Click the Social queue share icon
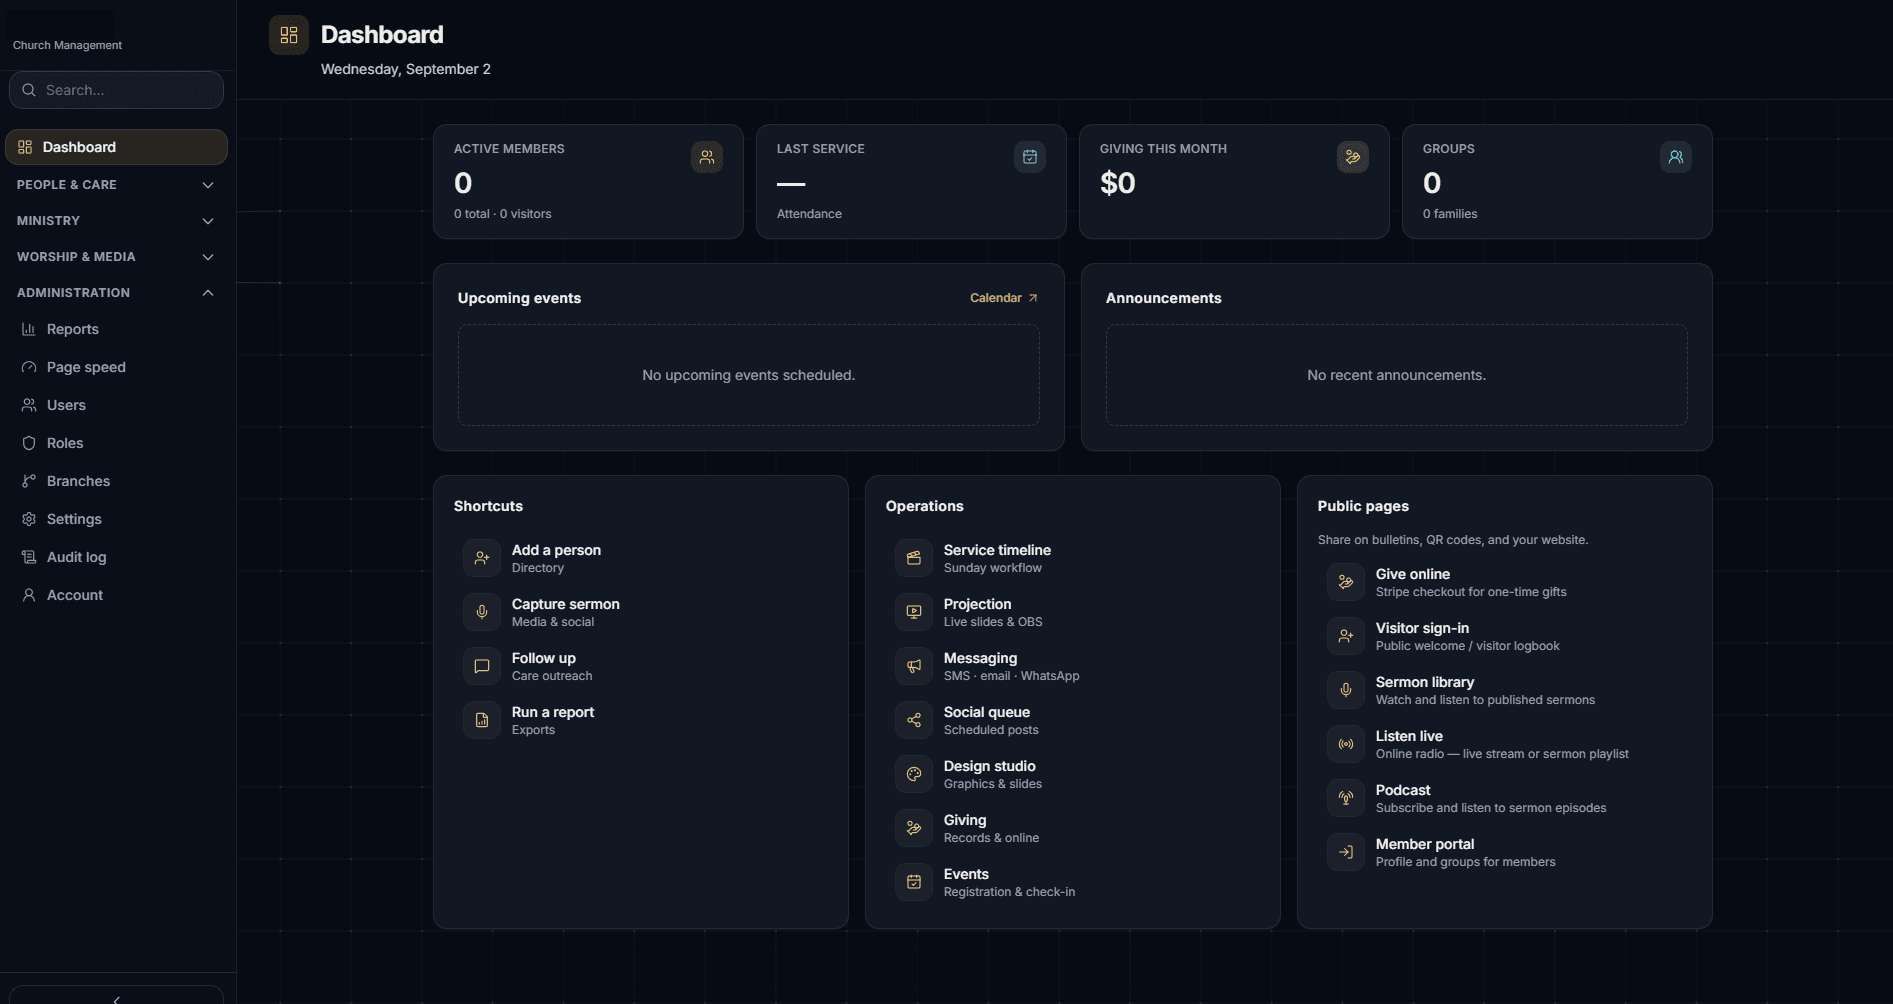Screen dimensions: 1893x1004 click(x=914, y=720)
